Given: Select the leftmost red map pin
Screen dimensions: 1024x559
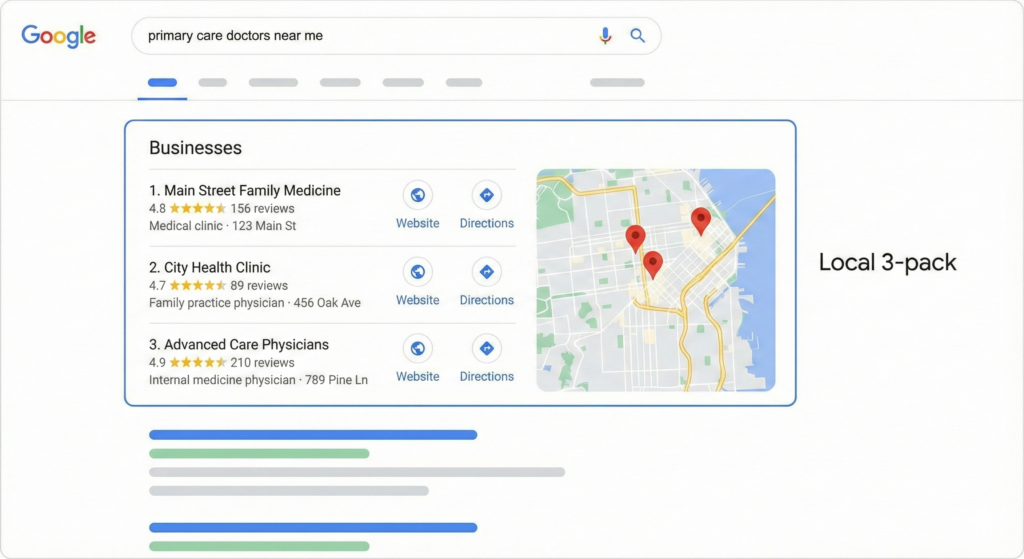Looking at the screenshot, I should (x=635, y=237).
